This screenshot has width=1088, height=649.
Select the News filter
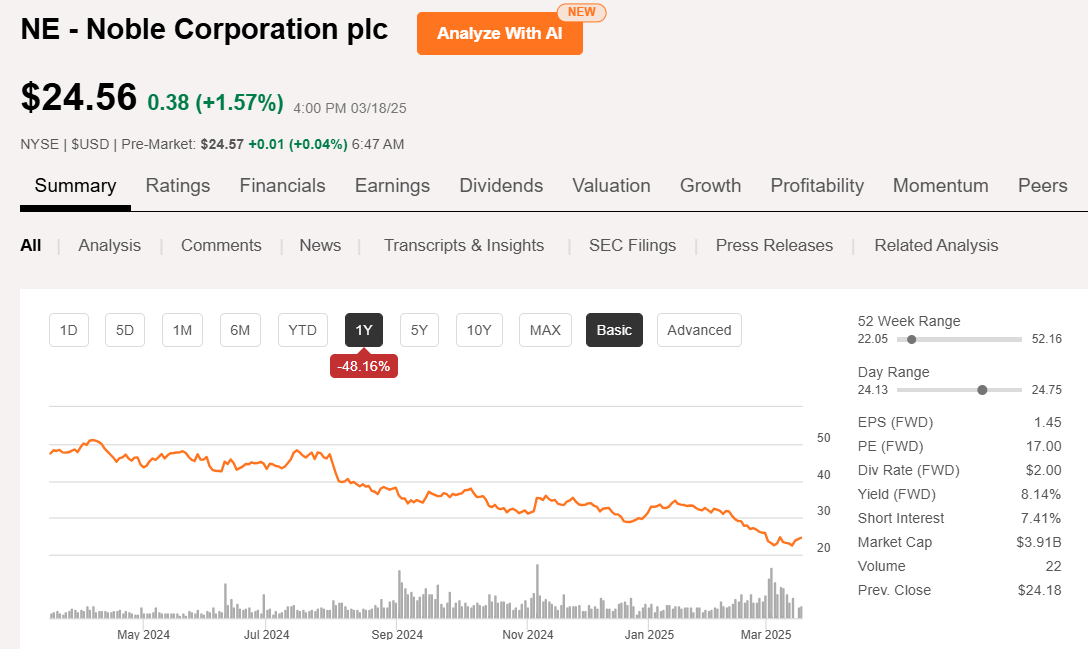point(319,245)
